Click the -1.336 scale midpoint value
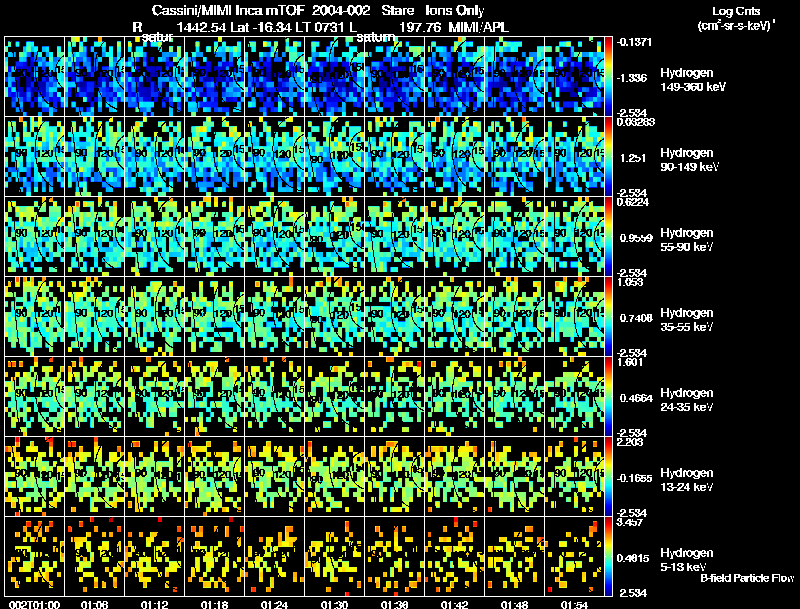This screenshot has width=800, height=609. point(633,78)
